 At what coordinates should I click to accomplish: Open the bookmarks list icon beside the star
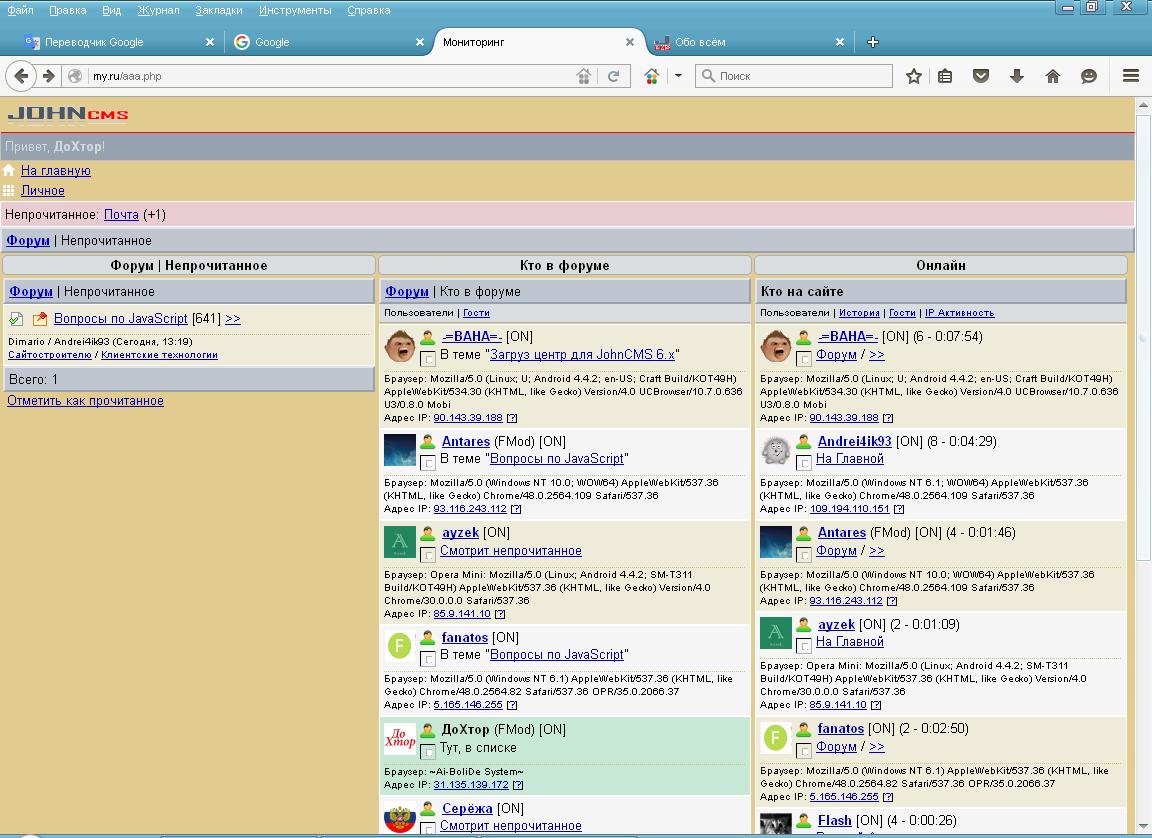(x=945, y=76)
